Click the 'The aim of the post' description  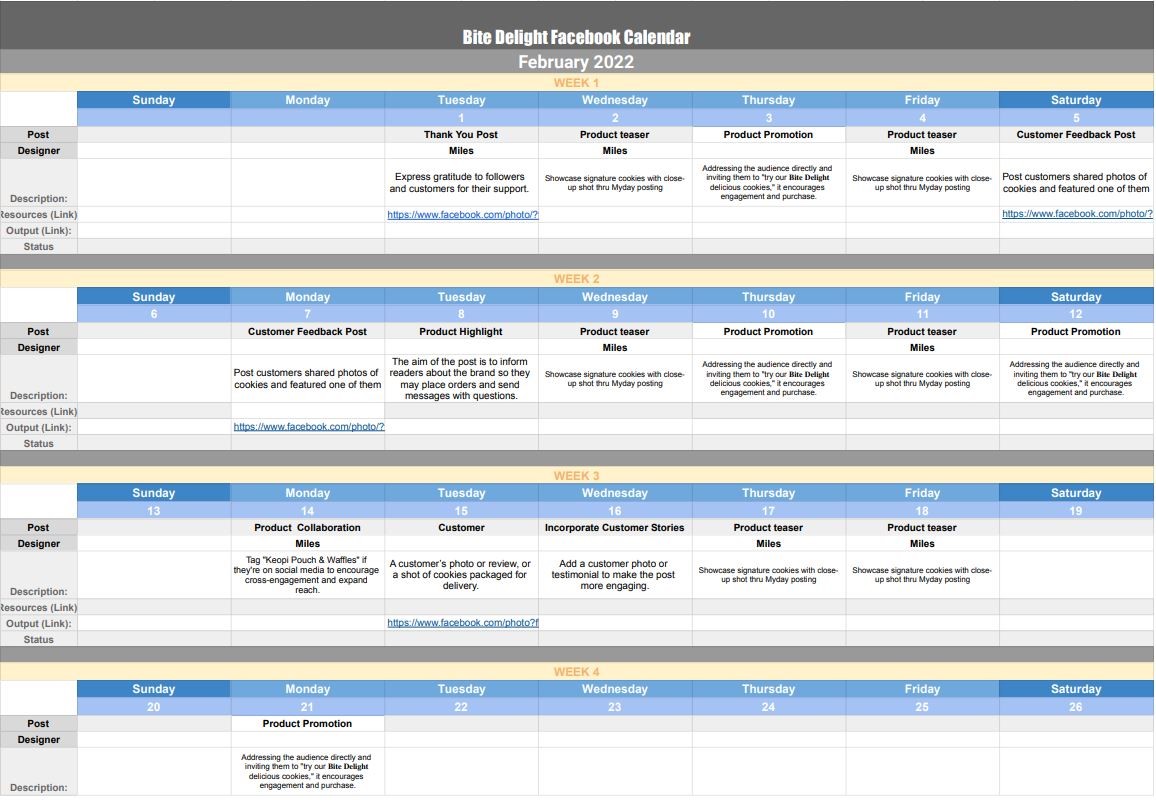click(x=460, y=378)
